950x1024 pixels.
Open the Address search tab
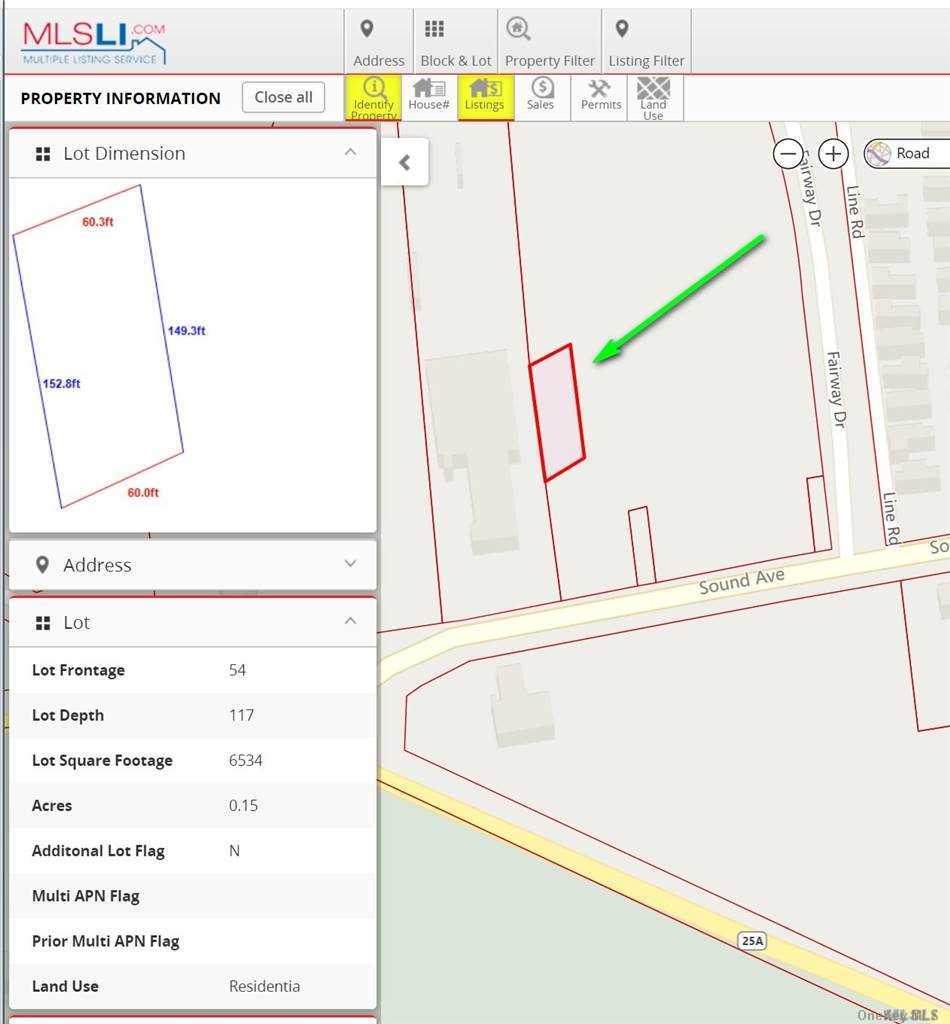click(x=379, y=41)
